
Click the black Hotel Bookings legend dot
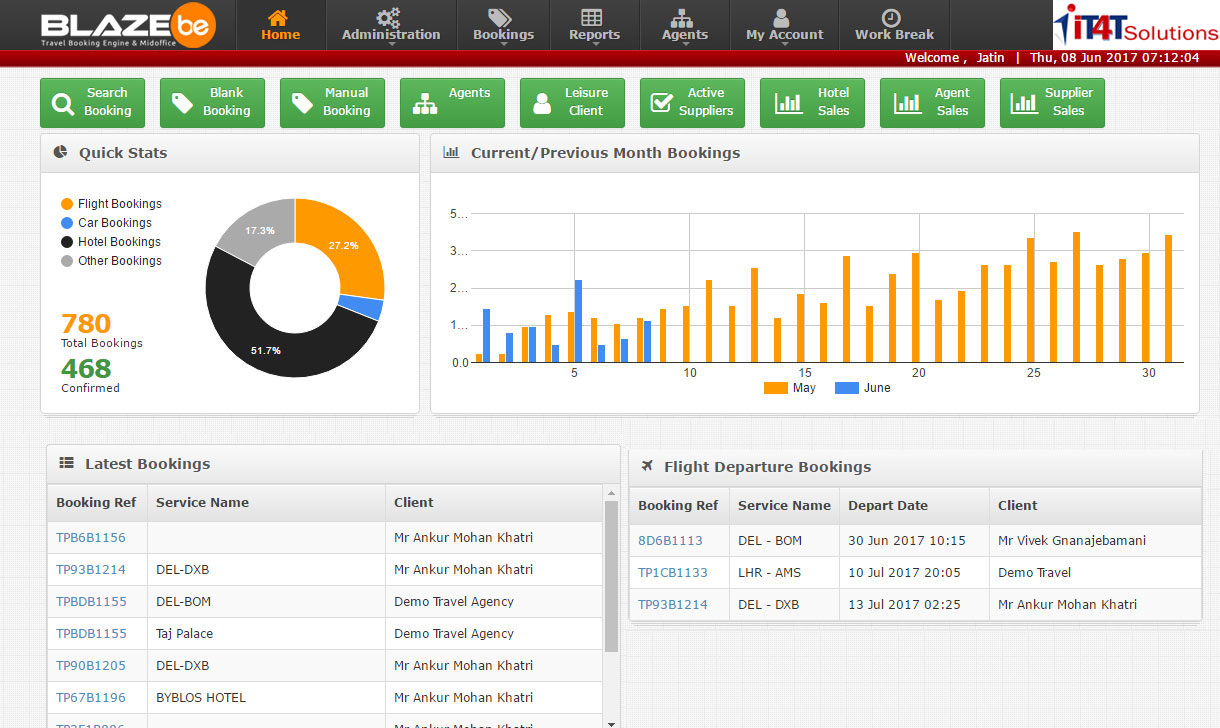pyautogui.click(x=67, y=242)
